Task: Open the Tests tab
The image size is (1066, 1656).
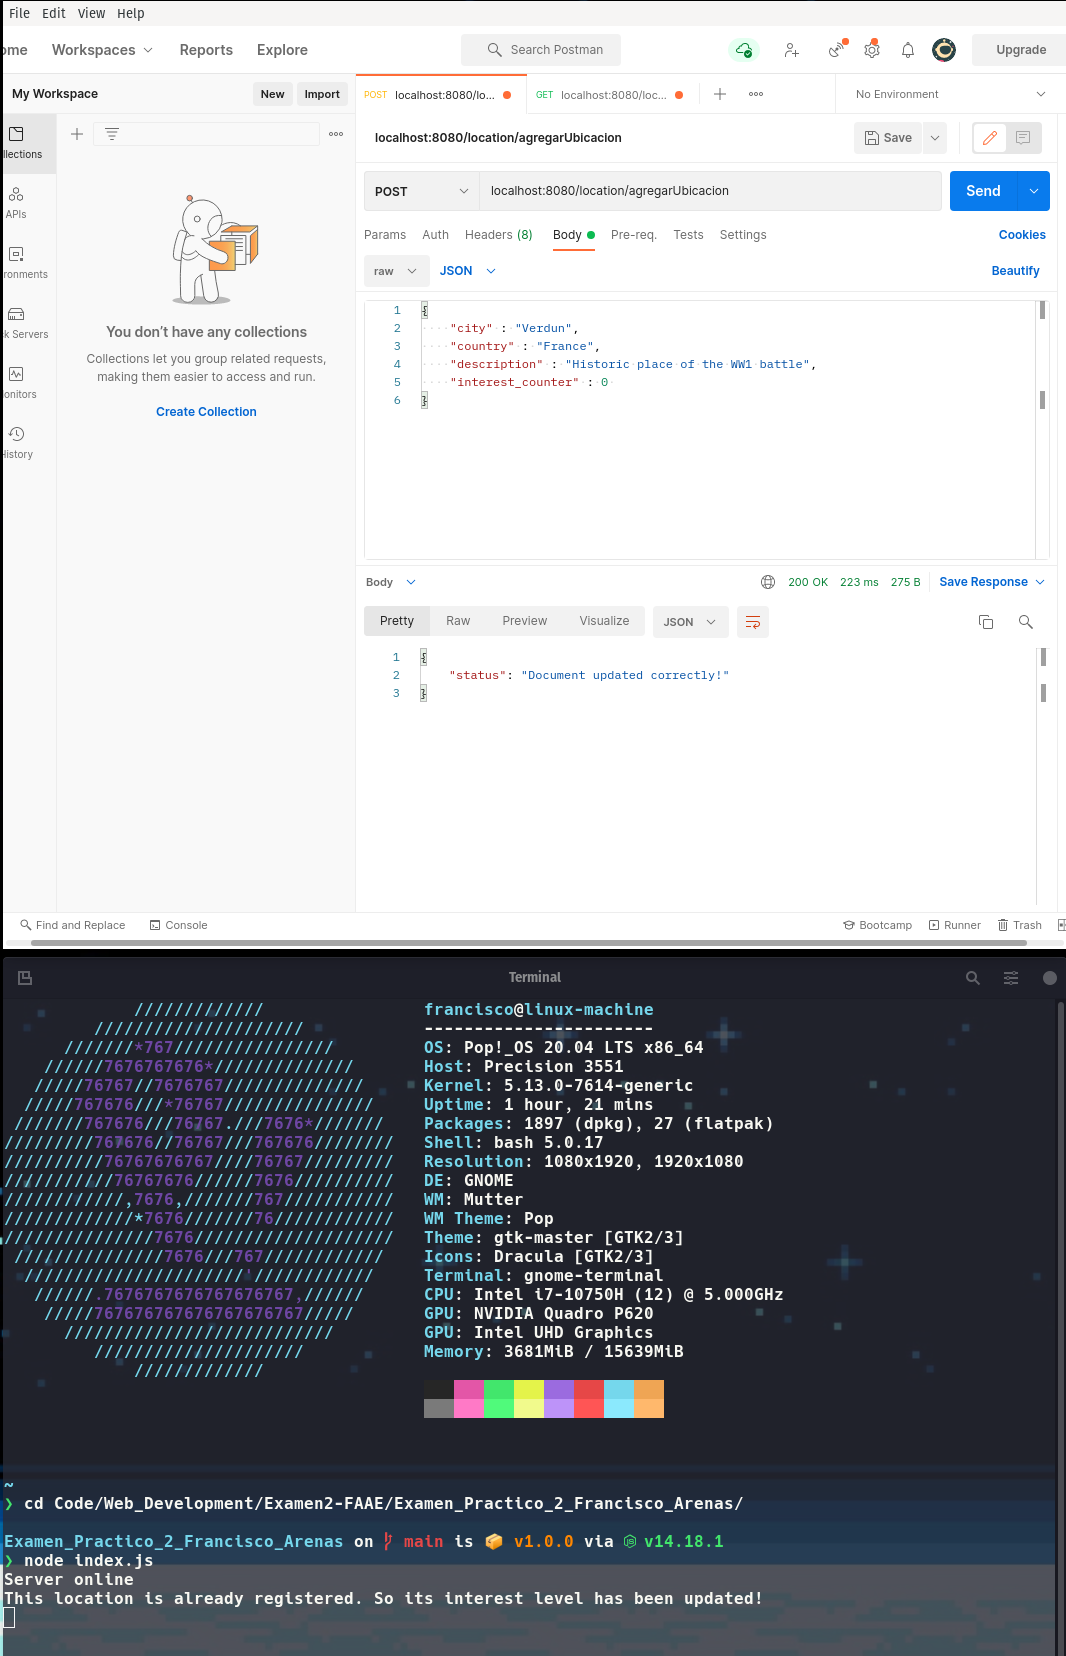Action: 688,235
